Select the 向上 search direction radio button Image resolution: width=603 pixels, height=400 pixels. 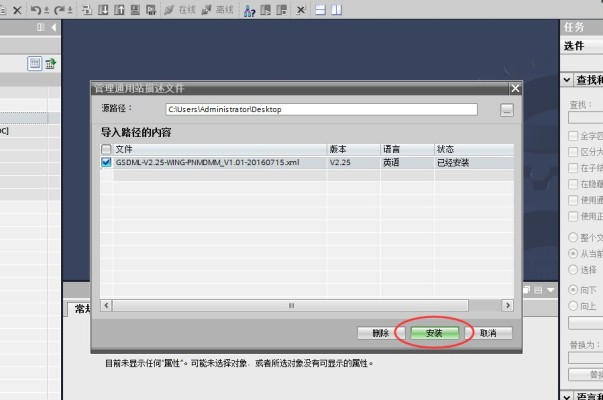point(573,305)
